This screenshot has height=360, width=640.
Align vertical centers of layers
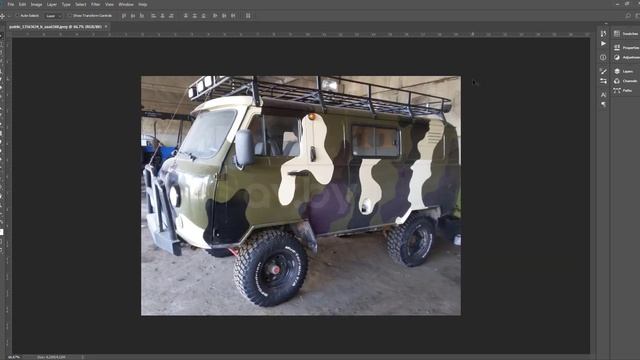(x=133, y=16)
